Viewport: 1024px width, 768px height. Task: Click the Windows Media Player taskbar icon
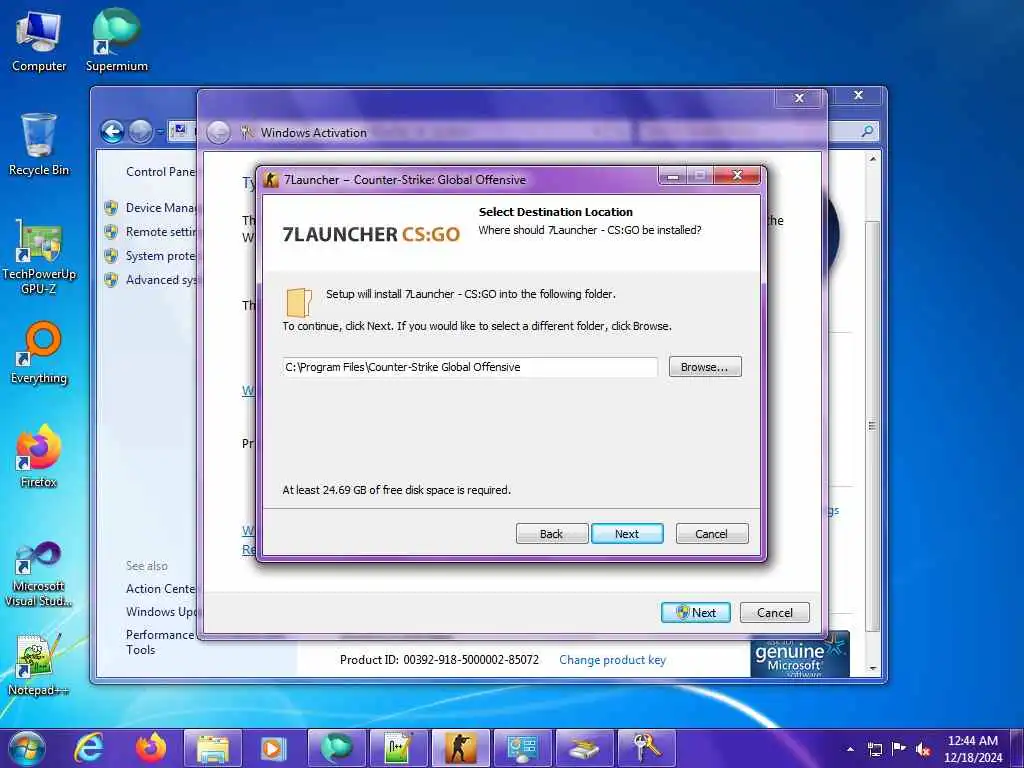click(274, 748)
